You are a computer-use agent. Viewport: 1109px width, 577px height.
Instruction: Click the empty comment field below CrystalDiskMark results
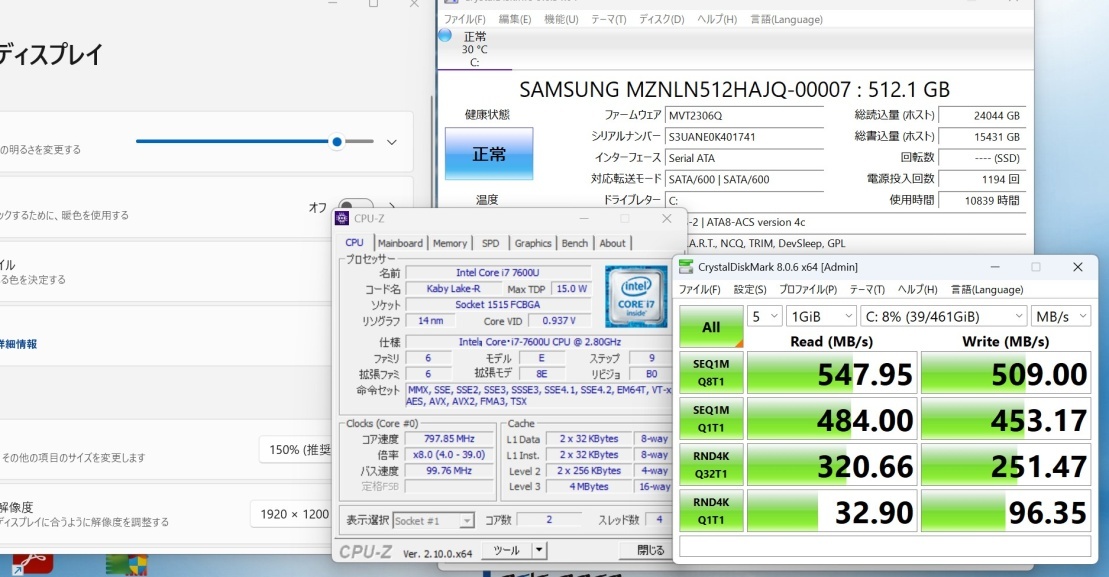[x=885, y=546]
